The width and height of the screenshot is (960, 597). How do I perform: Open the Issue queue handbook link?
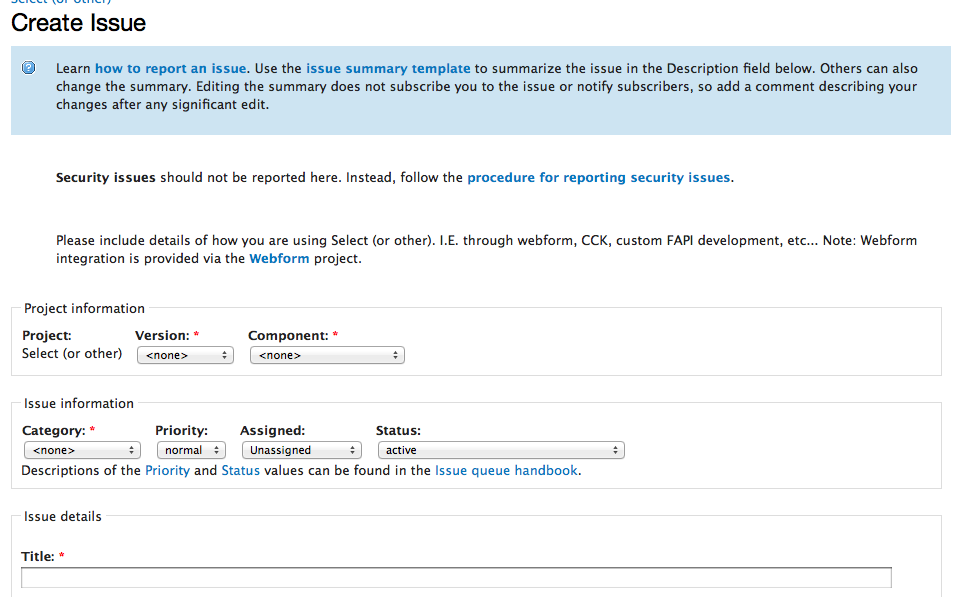pyautogui.click(x=506, y=471)
